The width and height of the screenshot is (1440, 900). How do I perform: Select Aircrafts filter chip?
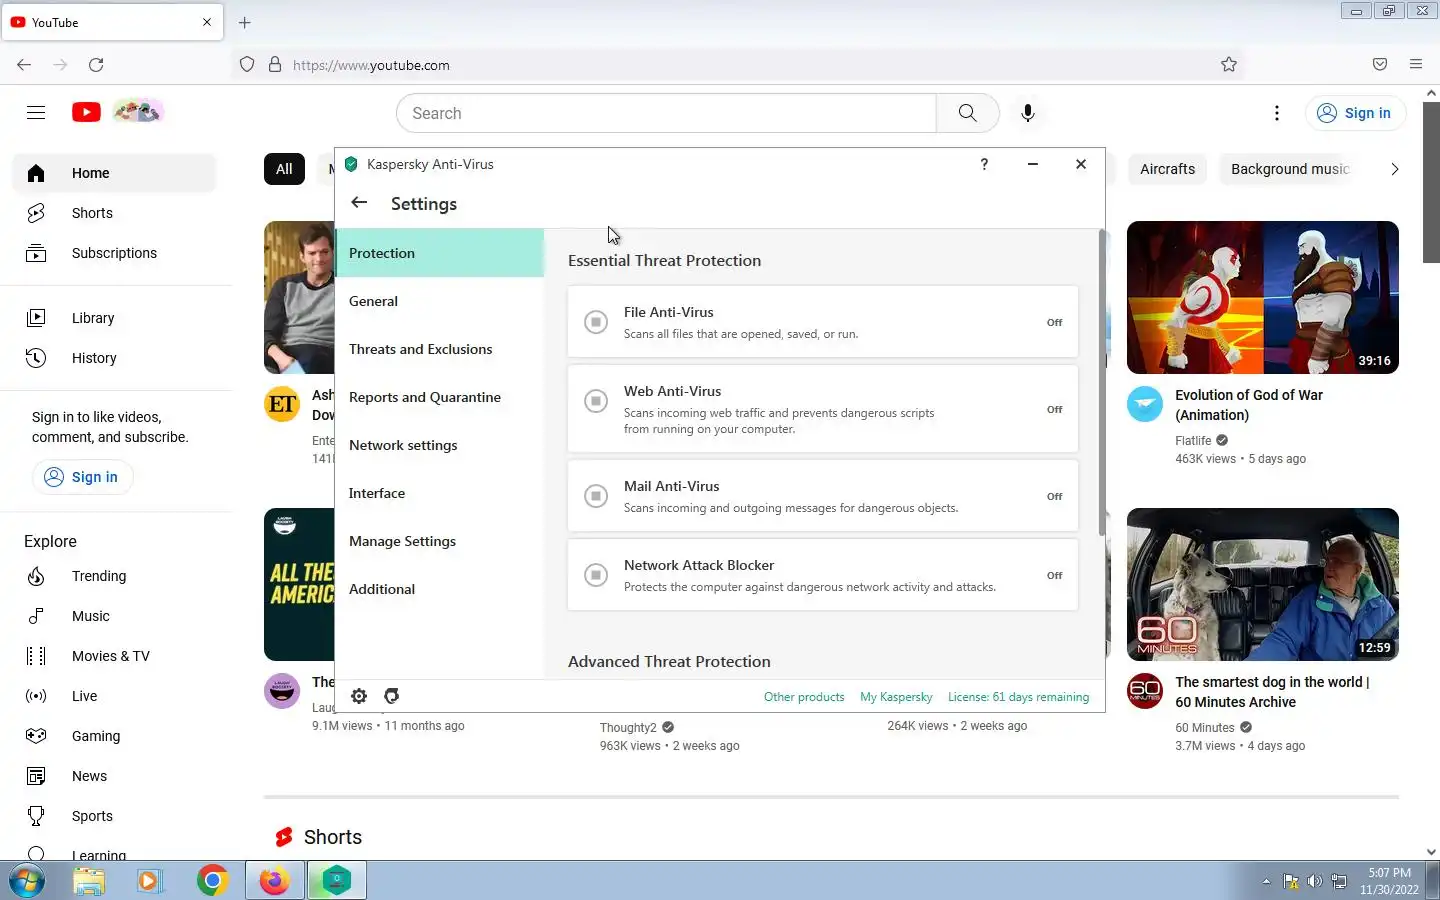tap(1167, 169)
